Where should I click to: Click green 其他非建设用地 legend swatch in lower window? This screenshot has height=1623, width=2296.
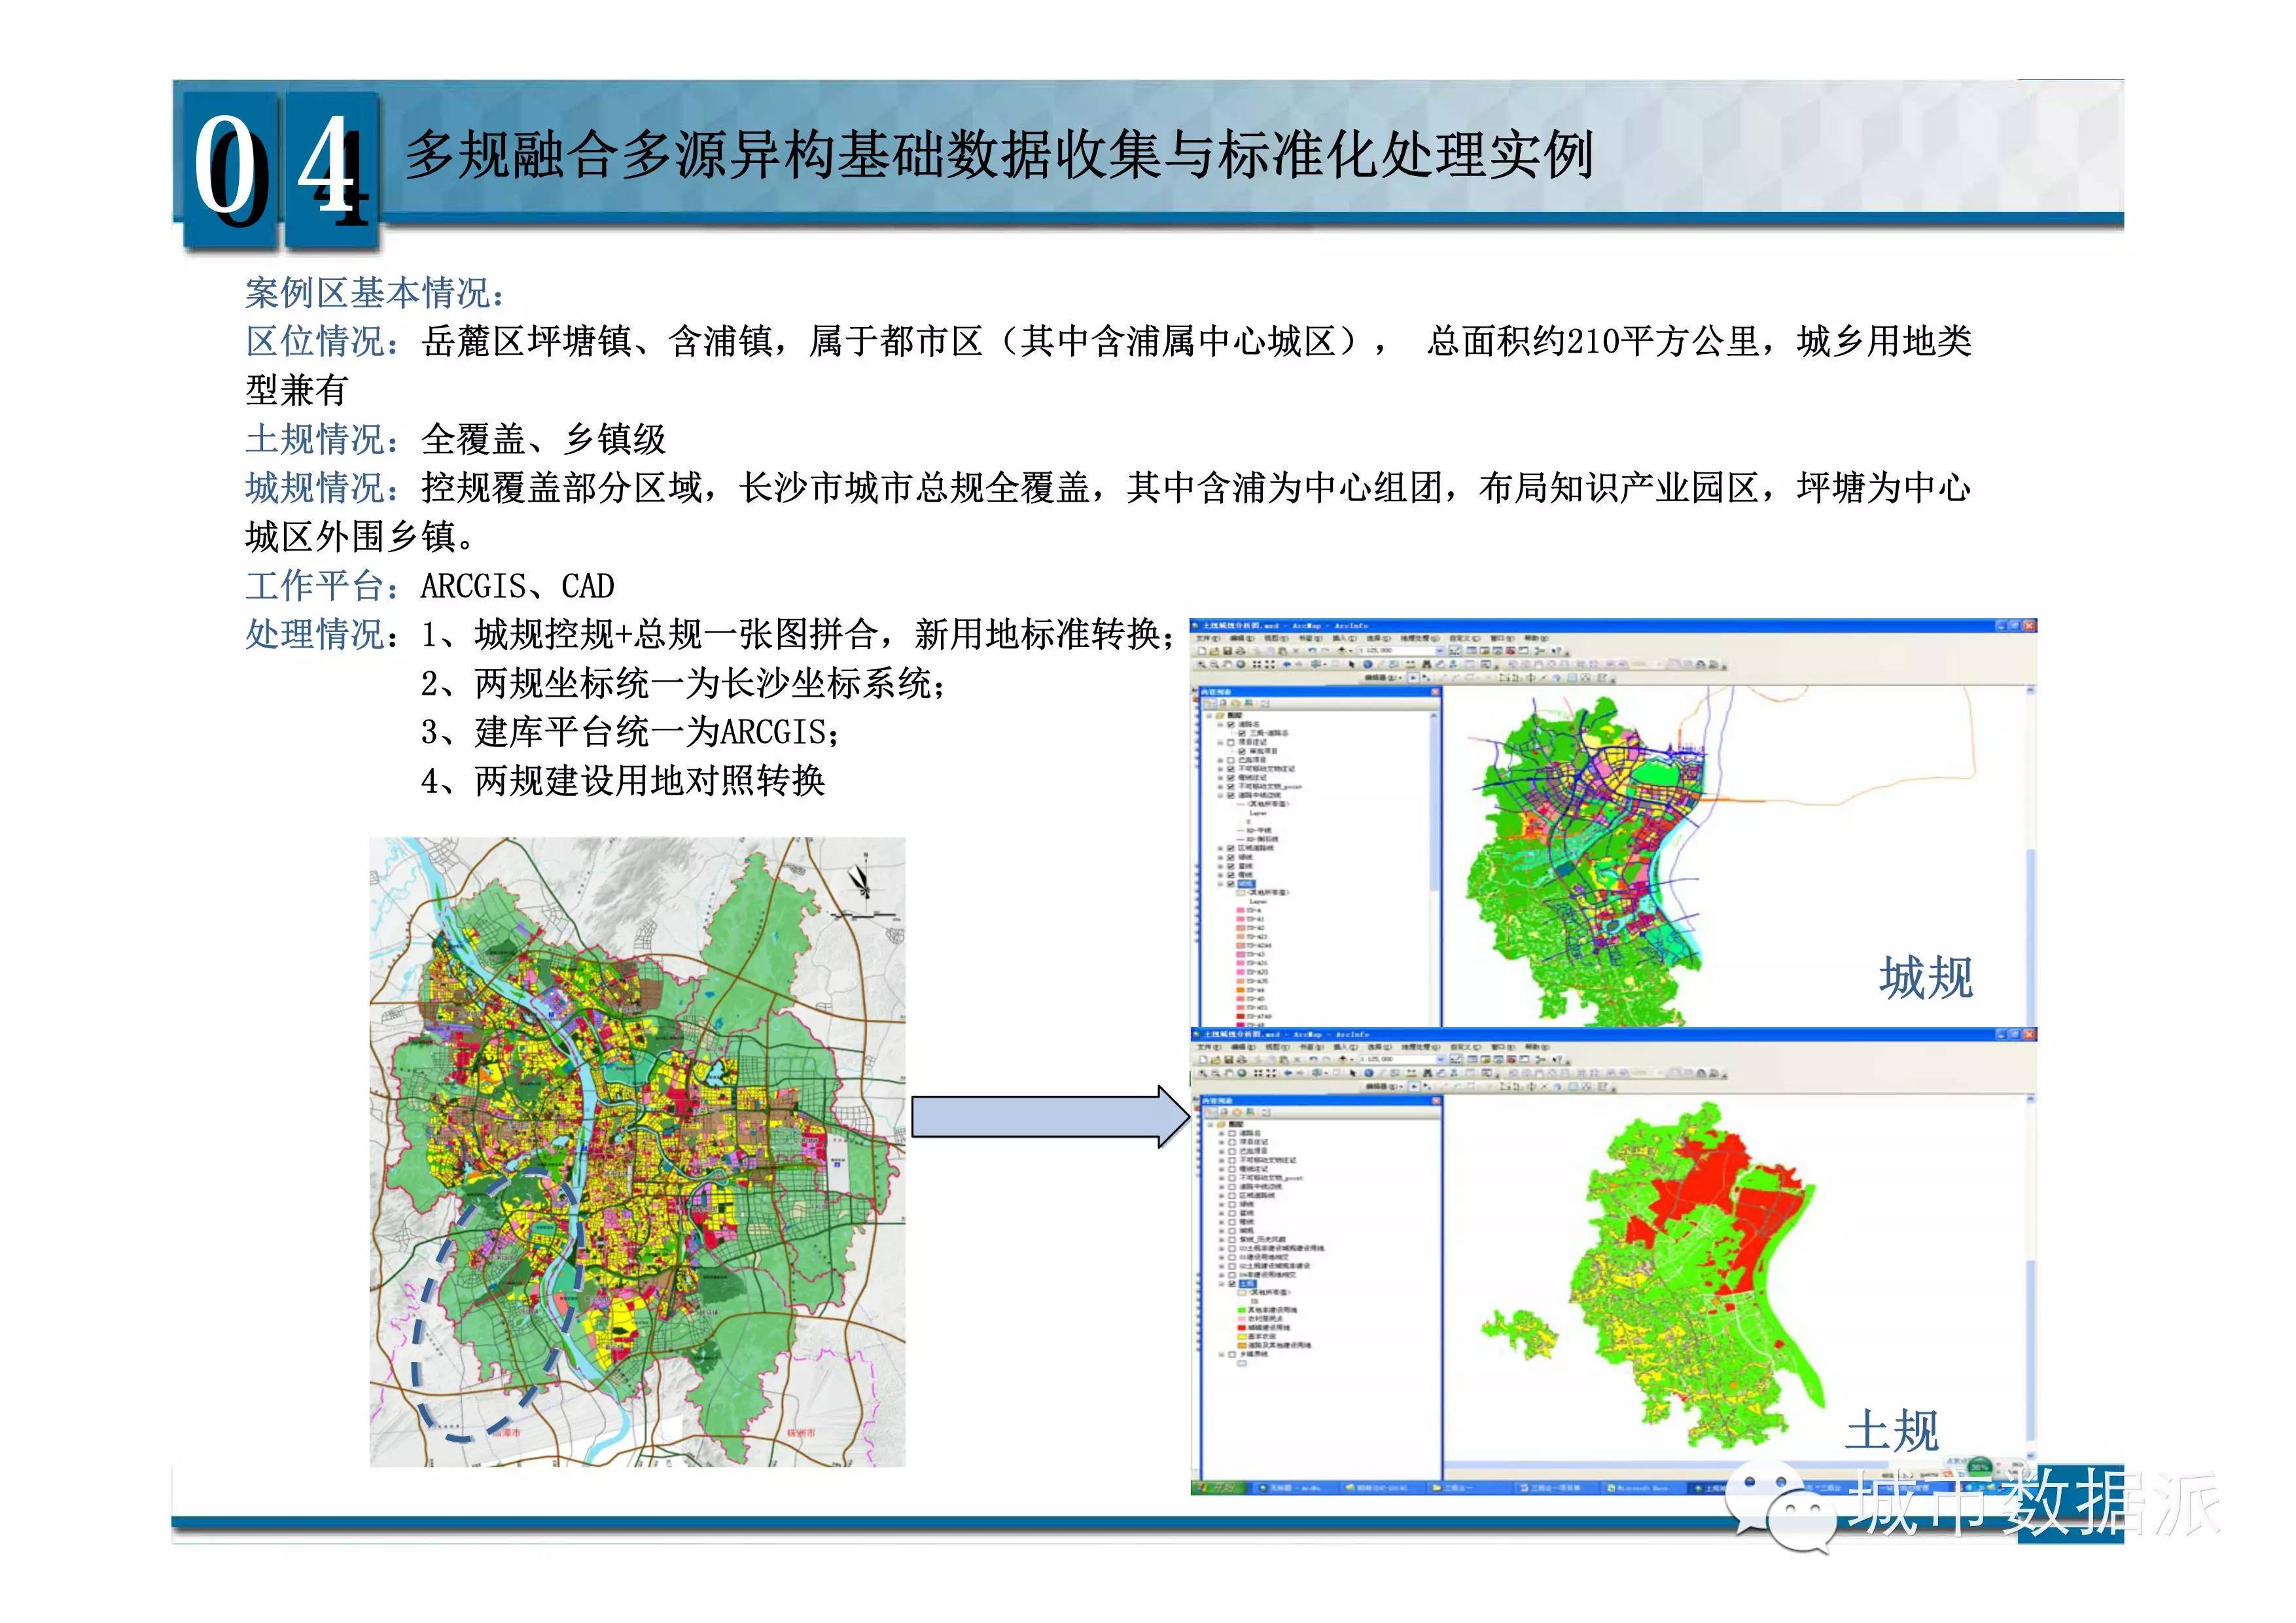1242,1310
